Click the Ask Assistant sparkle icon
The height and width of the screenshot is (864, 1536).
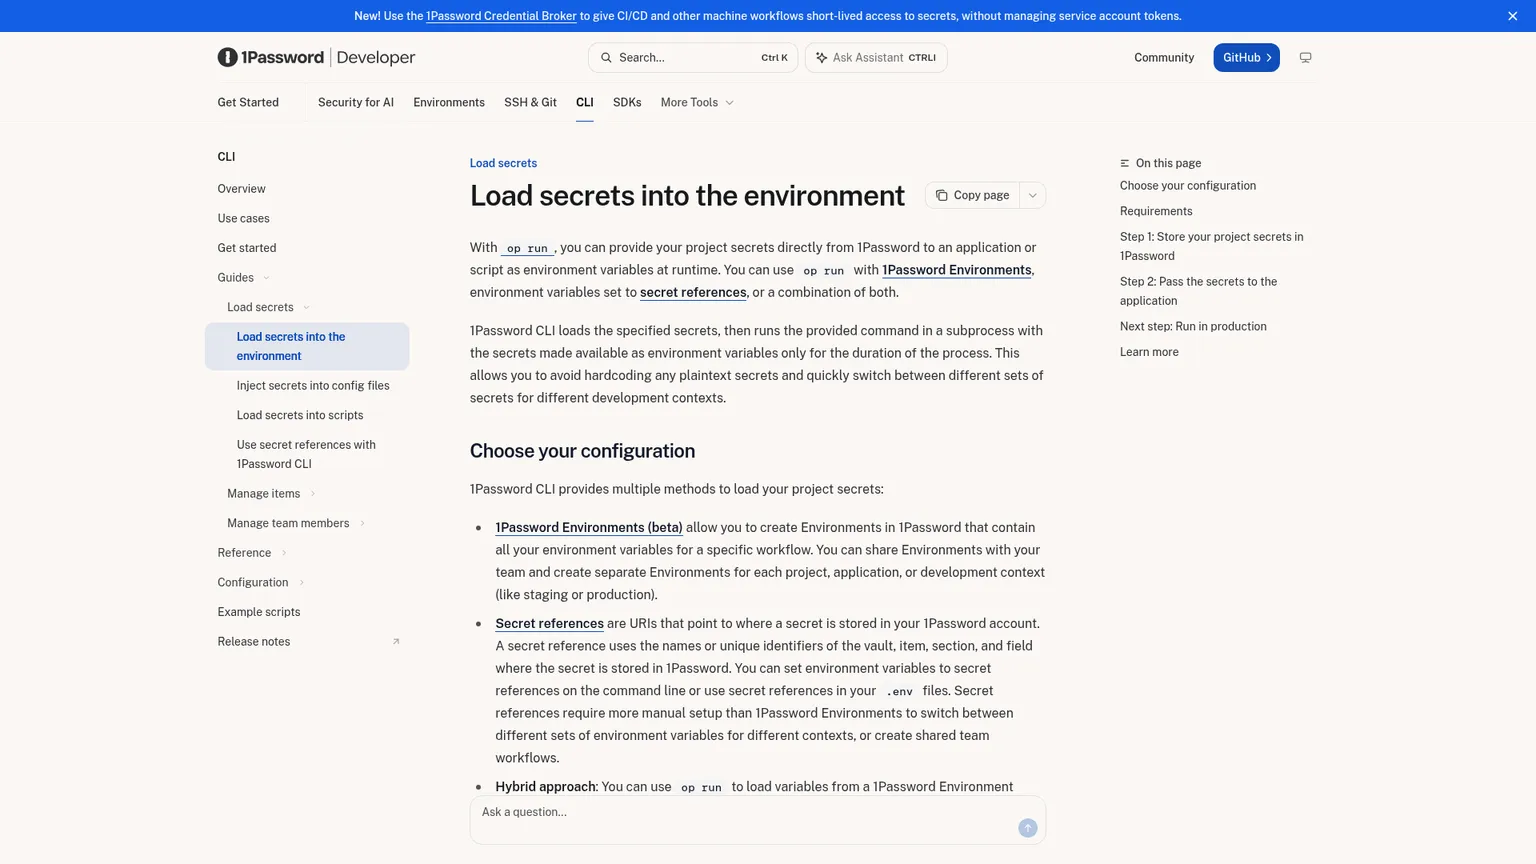coord(821,58)
